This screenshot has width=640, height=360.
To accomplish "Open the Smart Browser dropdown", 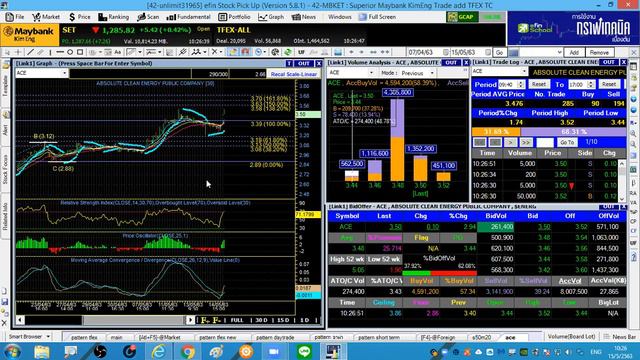I will pos(48,337).
